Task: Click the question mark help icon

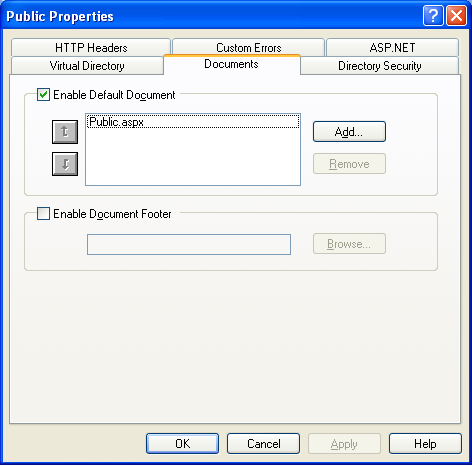Action: click(x=433, y=15)
